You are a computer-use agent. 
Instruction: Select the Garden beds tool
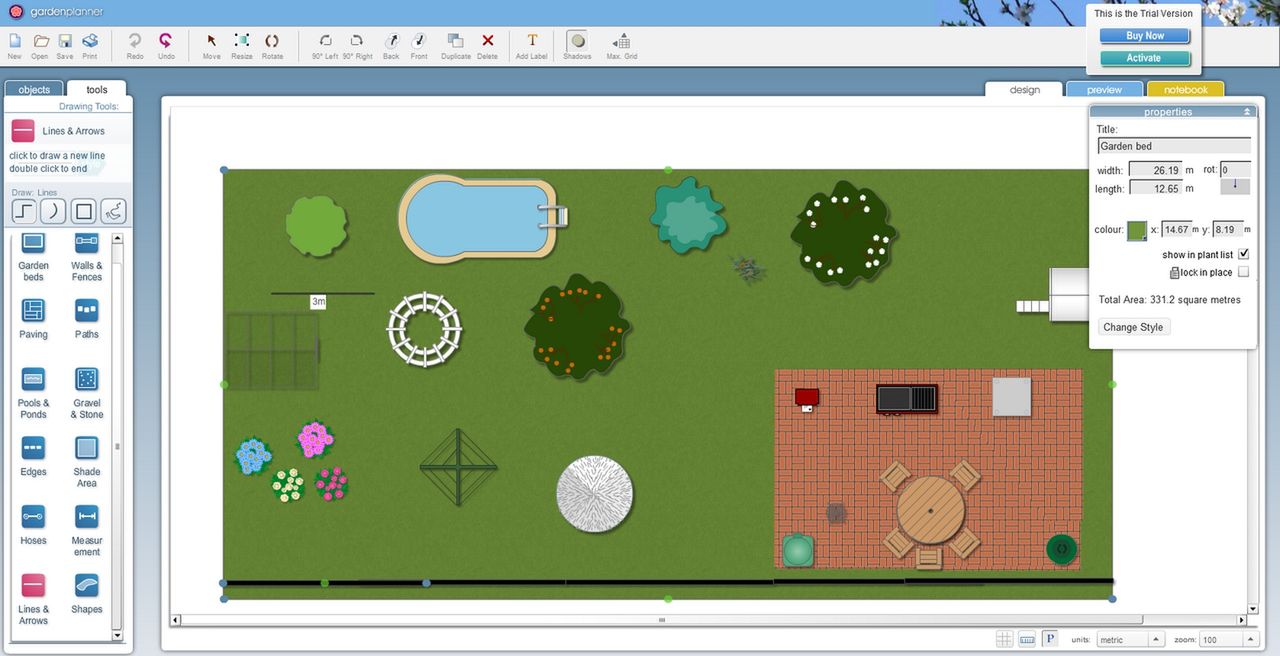(33, 257)
